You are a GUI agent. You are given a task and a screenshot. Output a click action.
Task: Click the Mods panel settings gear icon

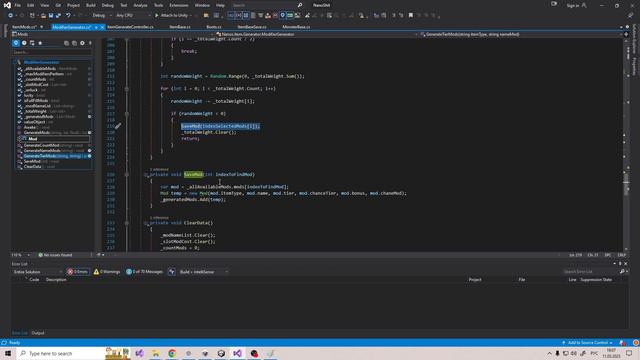82,43
